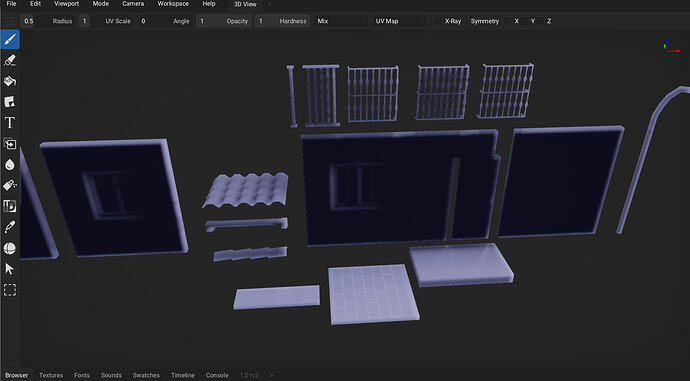This screenshot has width=690, height=381.
Task: Switch to the Swatches tab
Action: click(x=146, y=375)
